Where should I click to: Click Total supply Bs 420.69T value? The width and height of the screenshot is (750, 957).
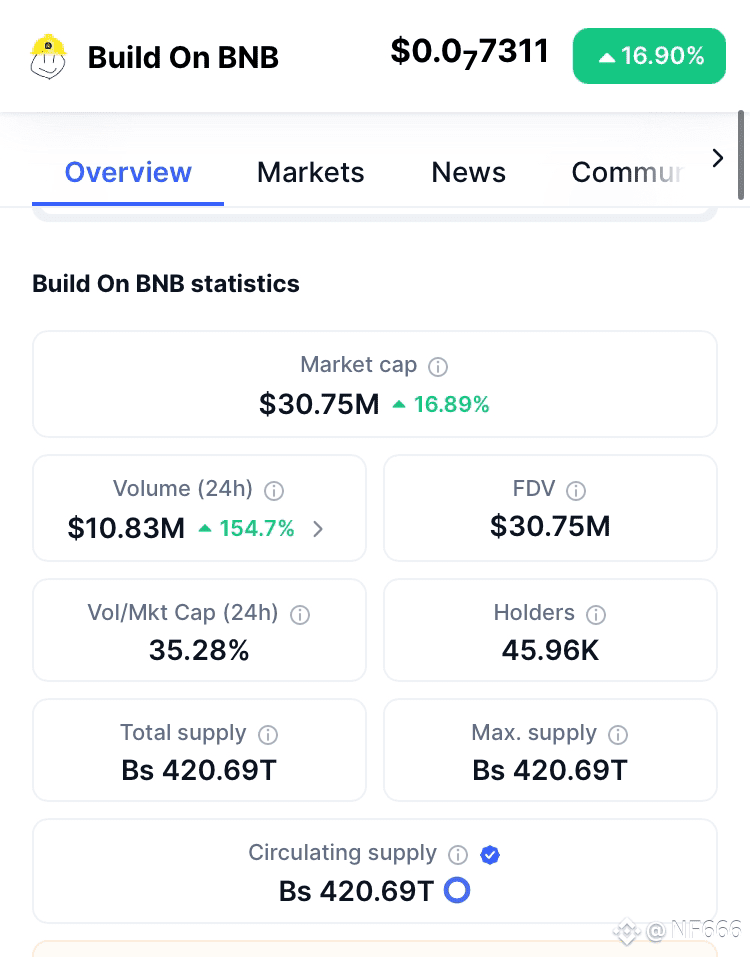199,770
